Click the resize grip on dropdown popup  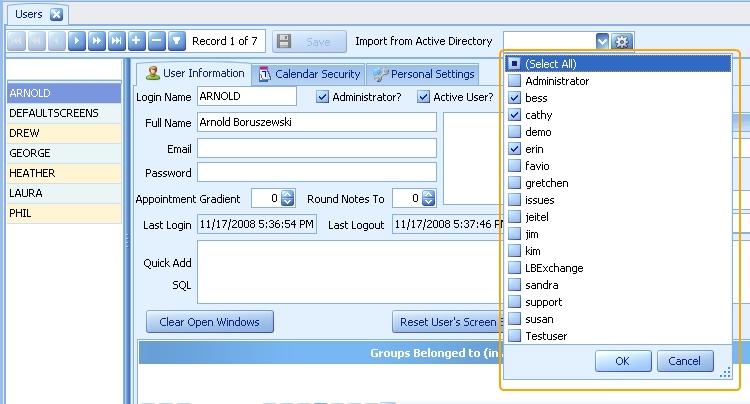click(x=725, y=372)
